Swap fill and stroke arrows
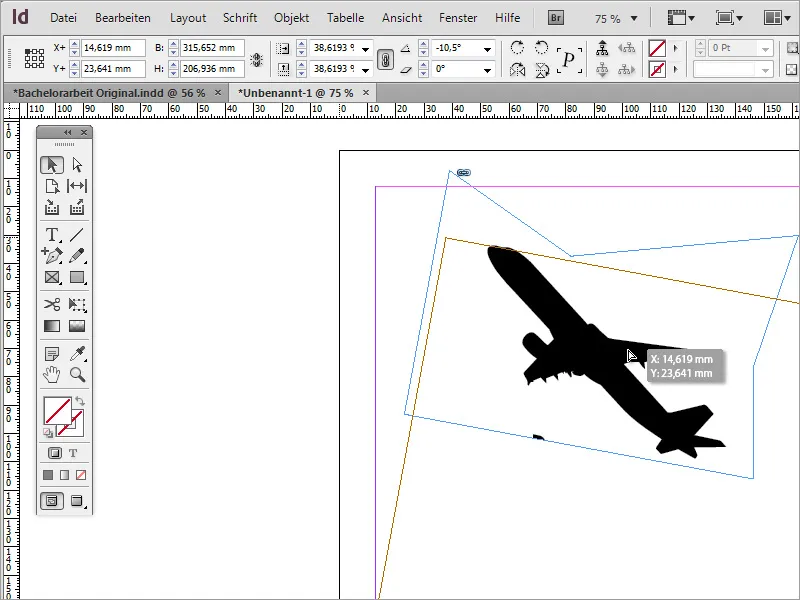Screen dimensions: 800x600 tap(80, 401)
